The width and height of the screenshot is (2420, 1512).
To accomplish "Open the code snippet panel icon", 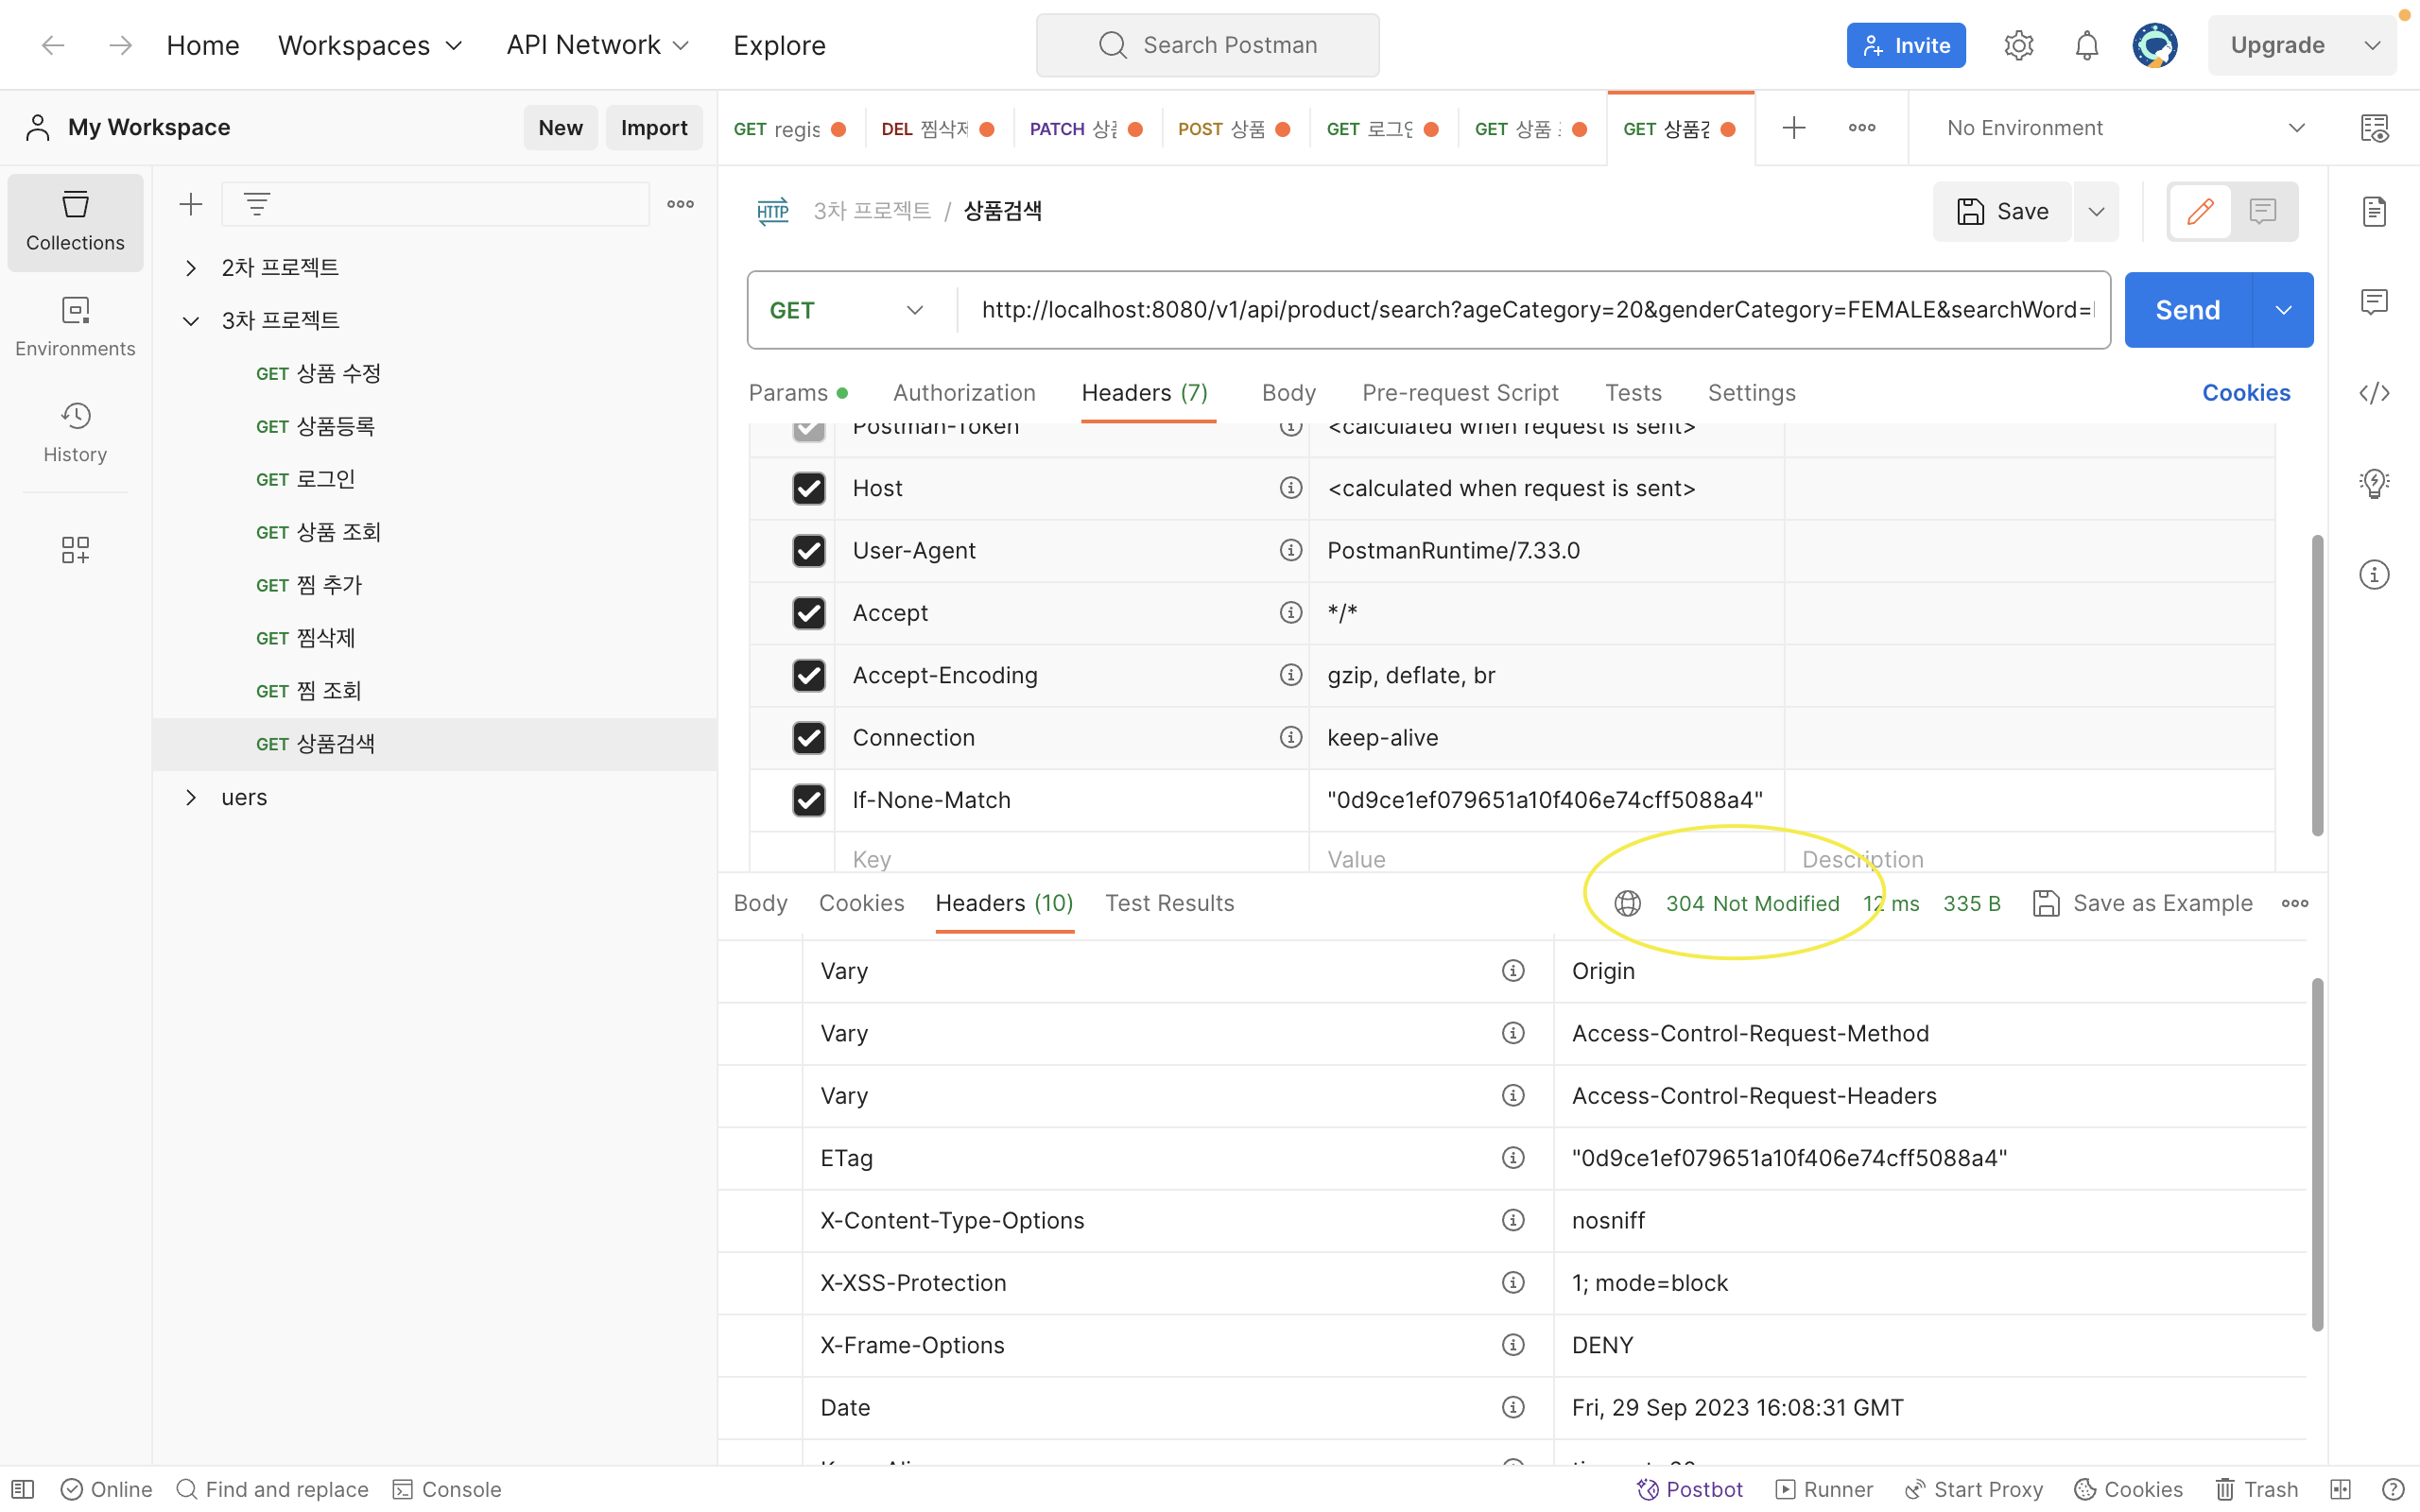I will pos(2374,393).
